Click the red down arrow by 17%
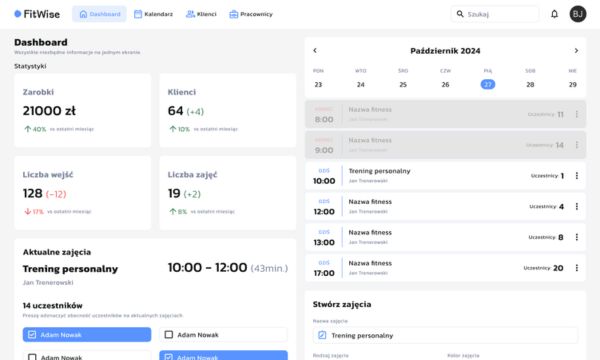Screen dimensions: 600x360 pos(27,211)
